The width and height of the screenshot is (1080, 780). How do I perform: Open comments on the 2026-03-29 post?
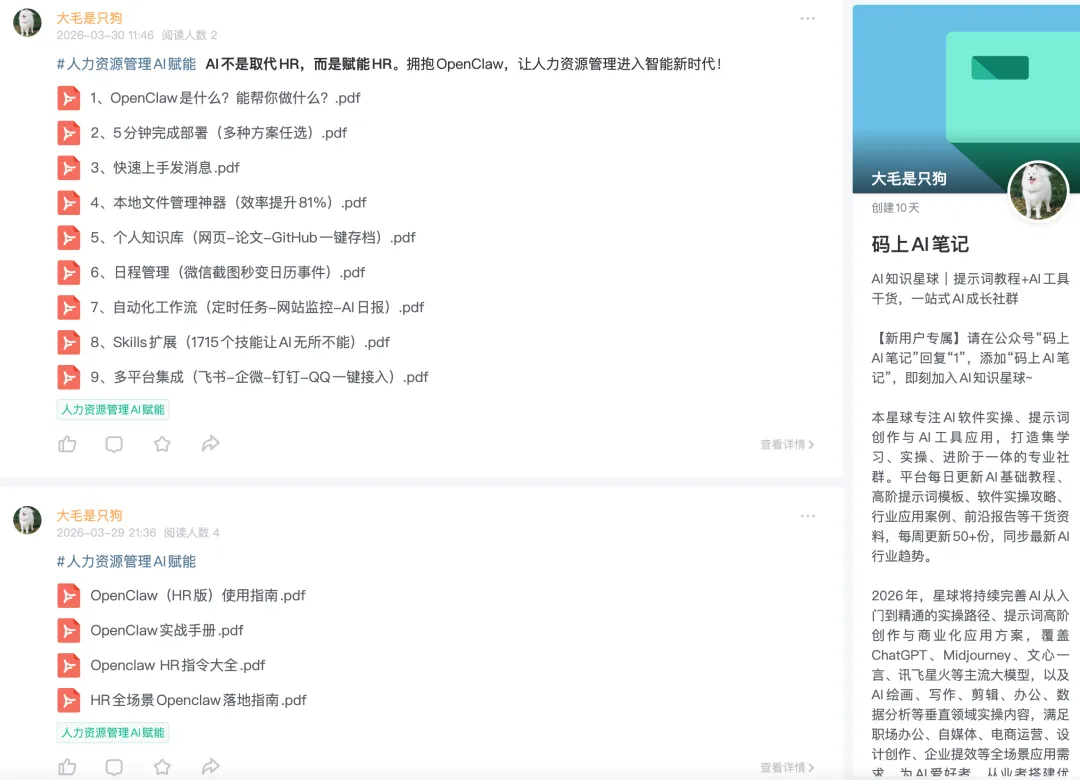pyautogui.click(x=114, y=767)
